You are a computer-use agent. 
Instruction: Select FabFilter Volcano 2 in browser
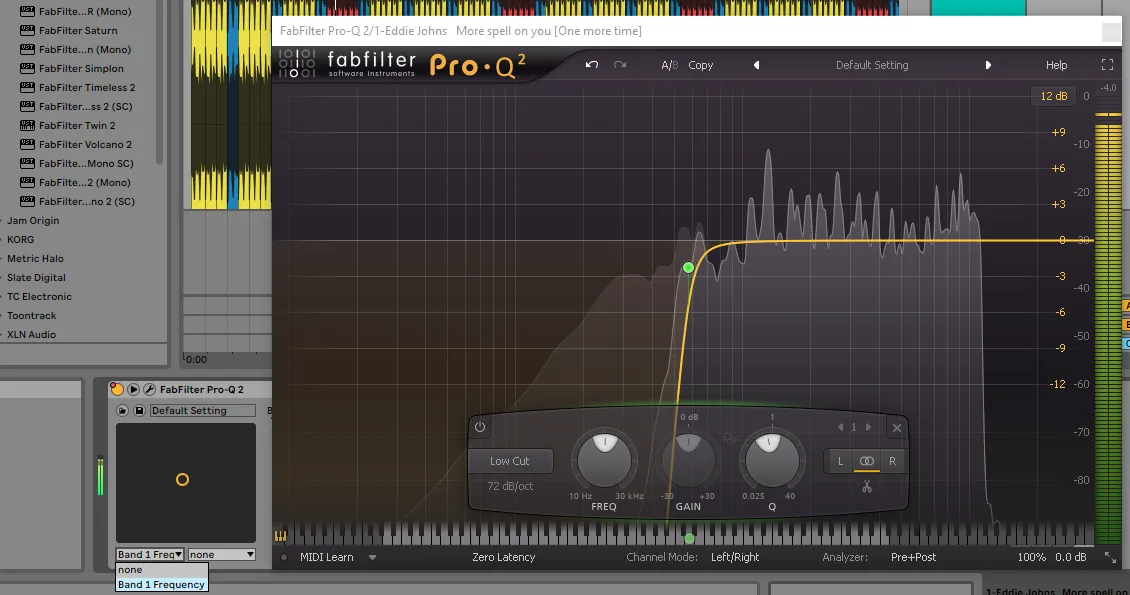point(85,144)
